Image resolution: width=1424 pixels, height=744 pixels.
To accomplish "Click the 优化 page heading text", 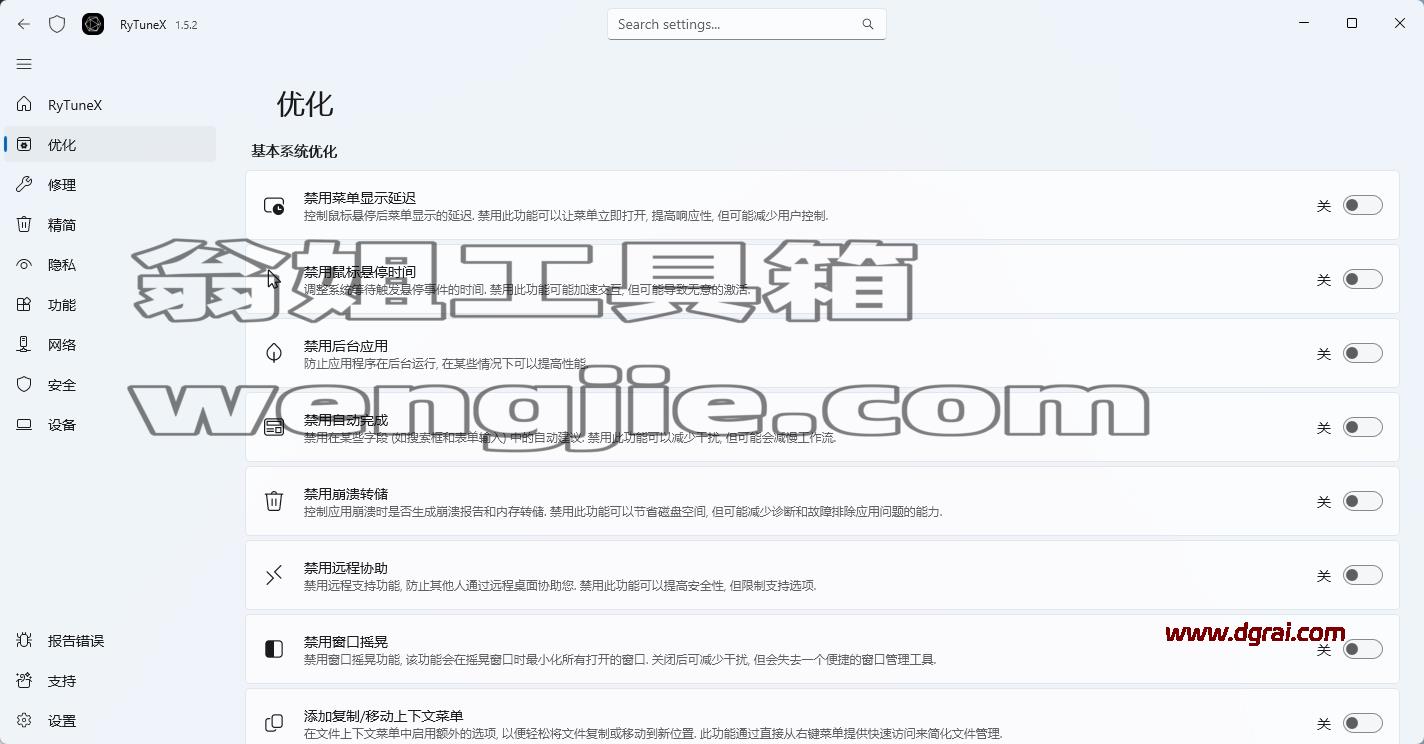I will click(x=305, y=104).
